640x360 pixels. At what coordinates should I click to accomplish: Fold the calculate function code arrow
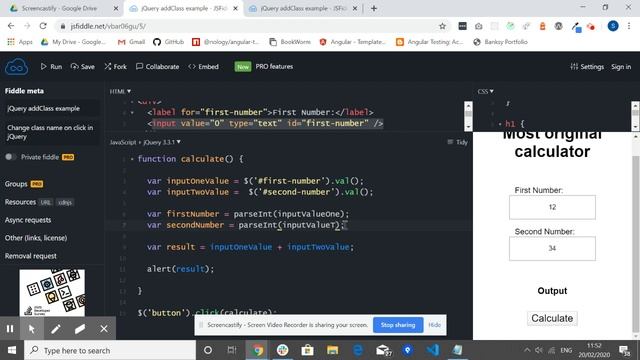(x=132, y=159)
